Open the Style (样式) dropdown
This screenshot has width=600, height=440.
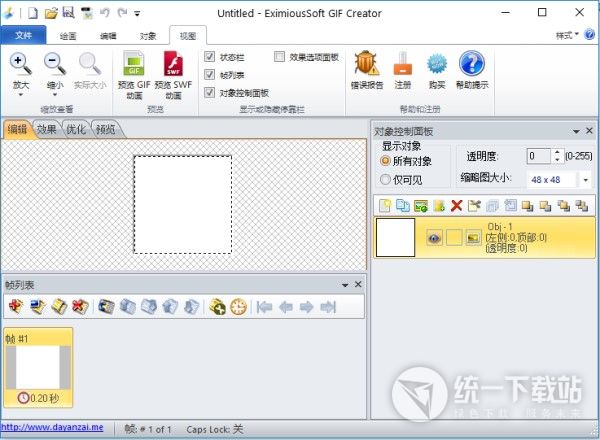coord(567,35)
